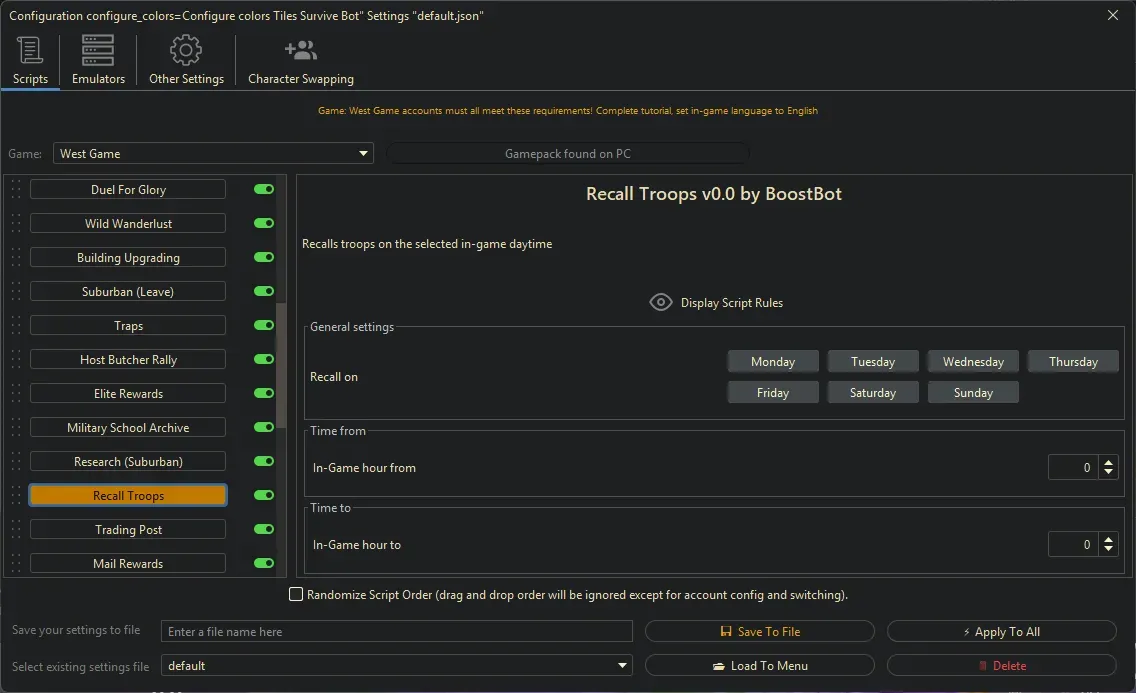This screenshot has height=693, width=1136.
Task: Open Character Swapping people icon
Action: [x=300, y=51]
